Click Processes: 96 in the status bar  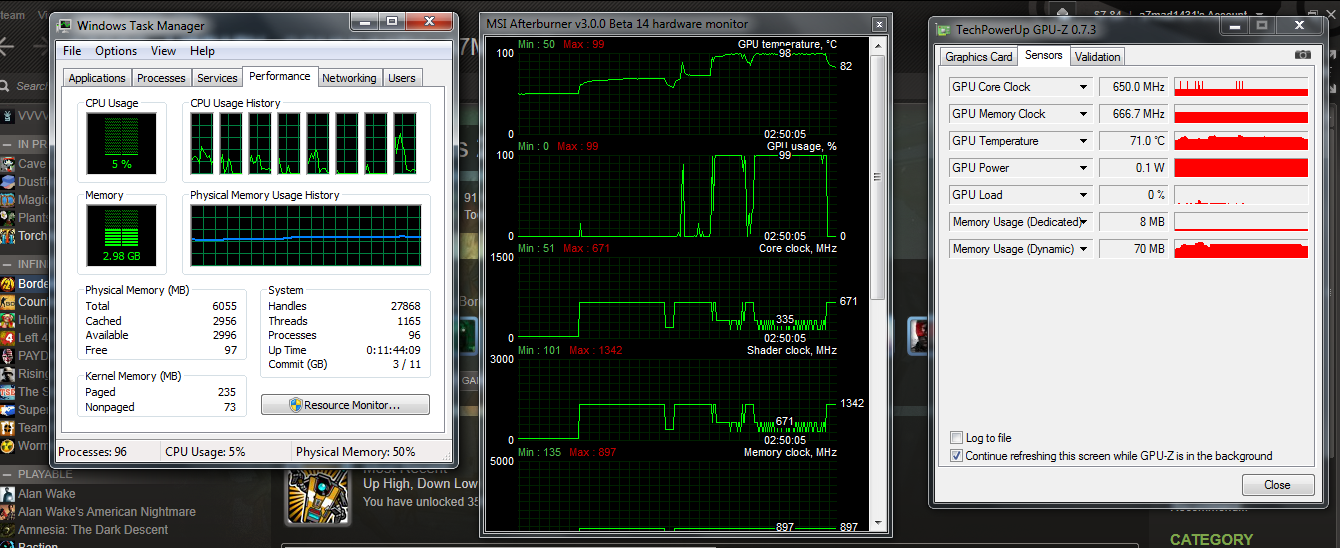click(x=93, y=452)
